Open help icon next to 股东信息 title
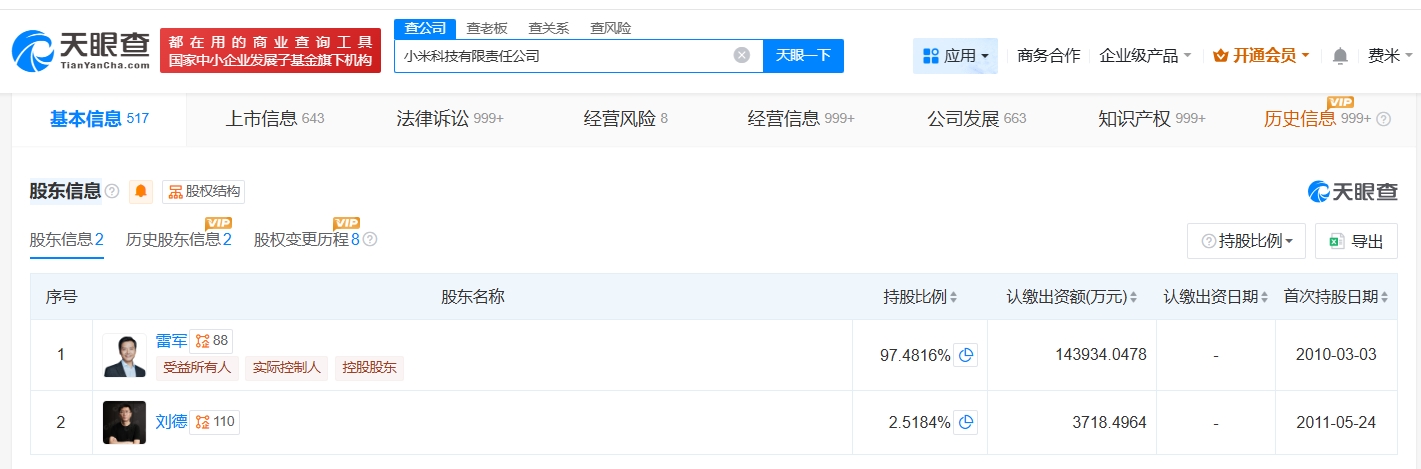Viewport: 1421px width, 469px height. (112, 191)
